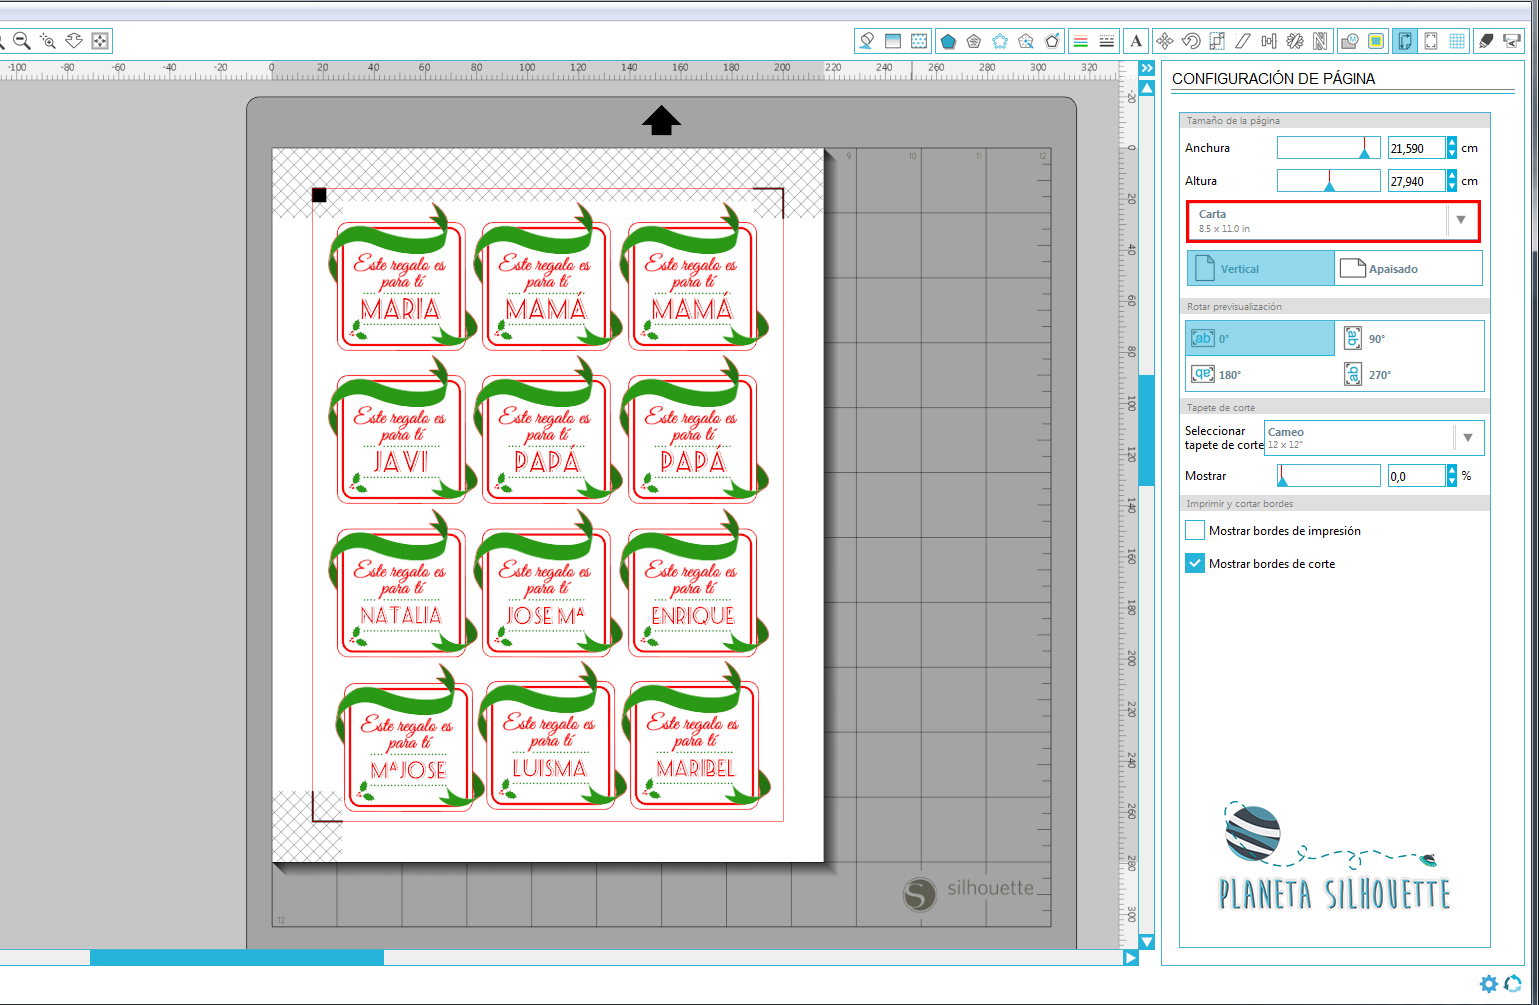Click the settings gear at bottom right
Viewport: 1539px width, 1005px height.
click(x=1488, y=984)
